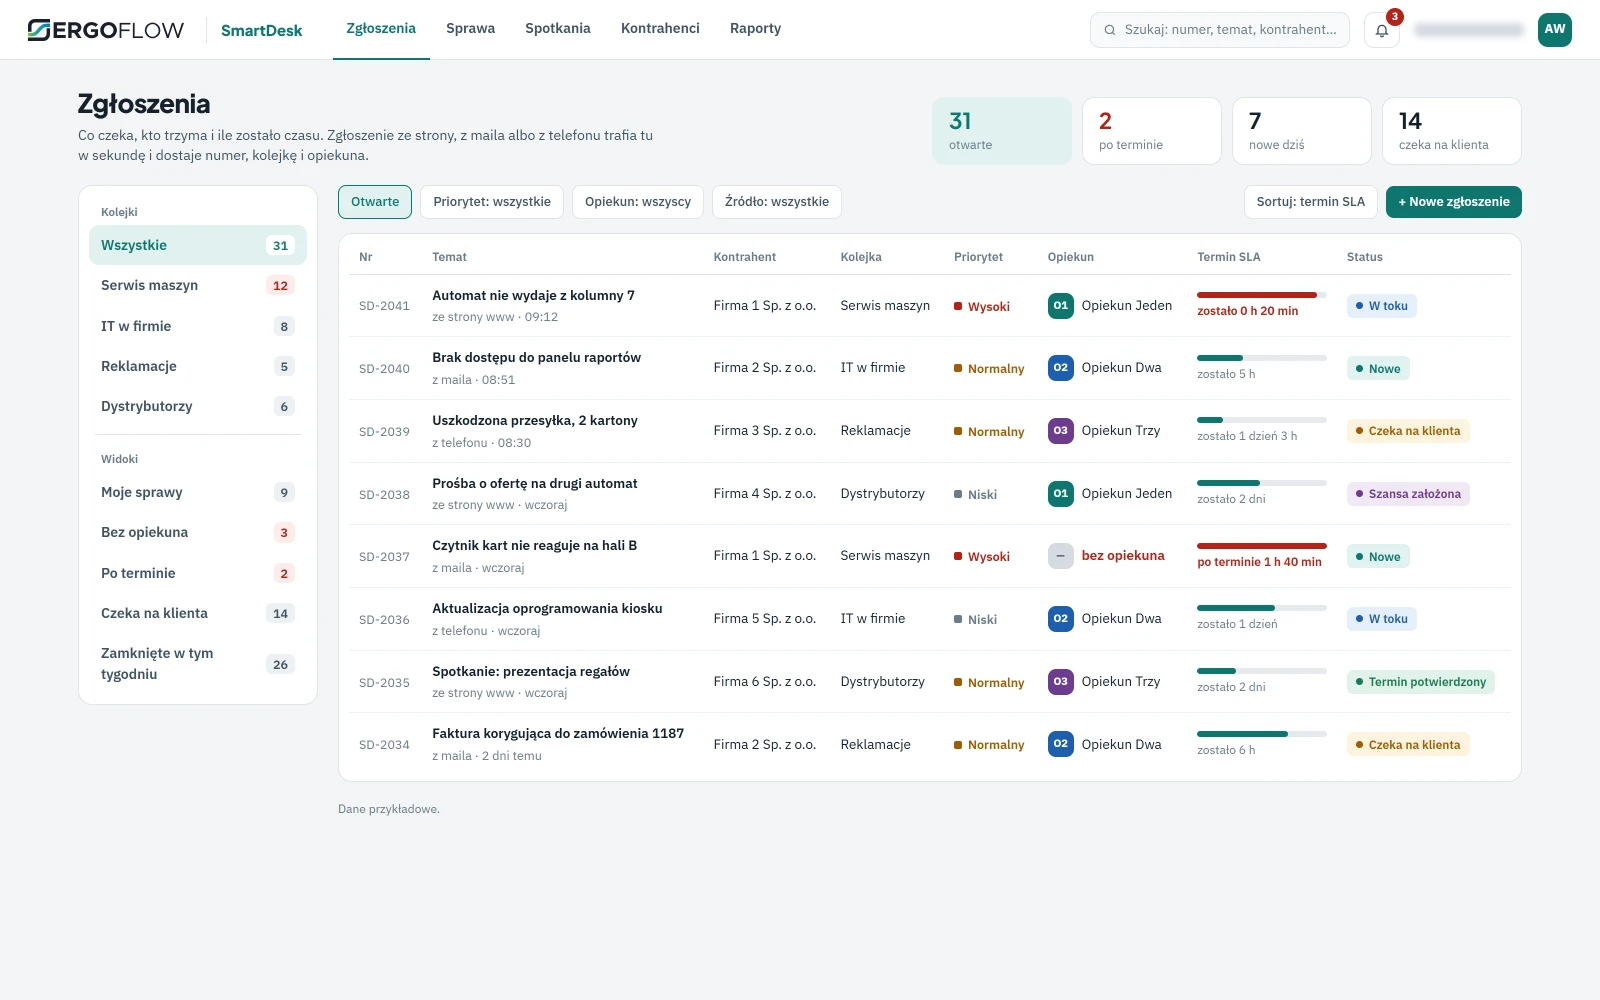Click the bez opiekuna label in SD-2037
The image size is (1600, 1000).
(1123, 556)
